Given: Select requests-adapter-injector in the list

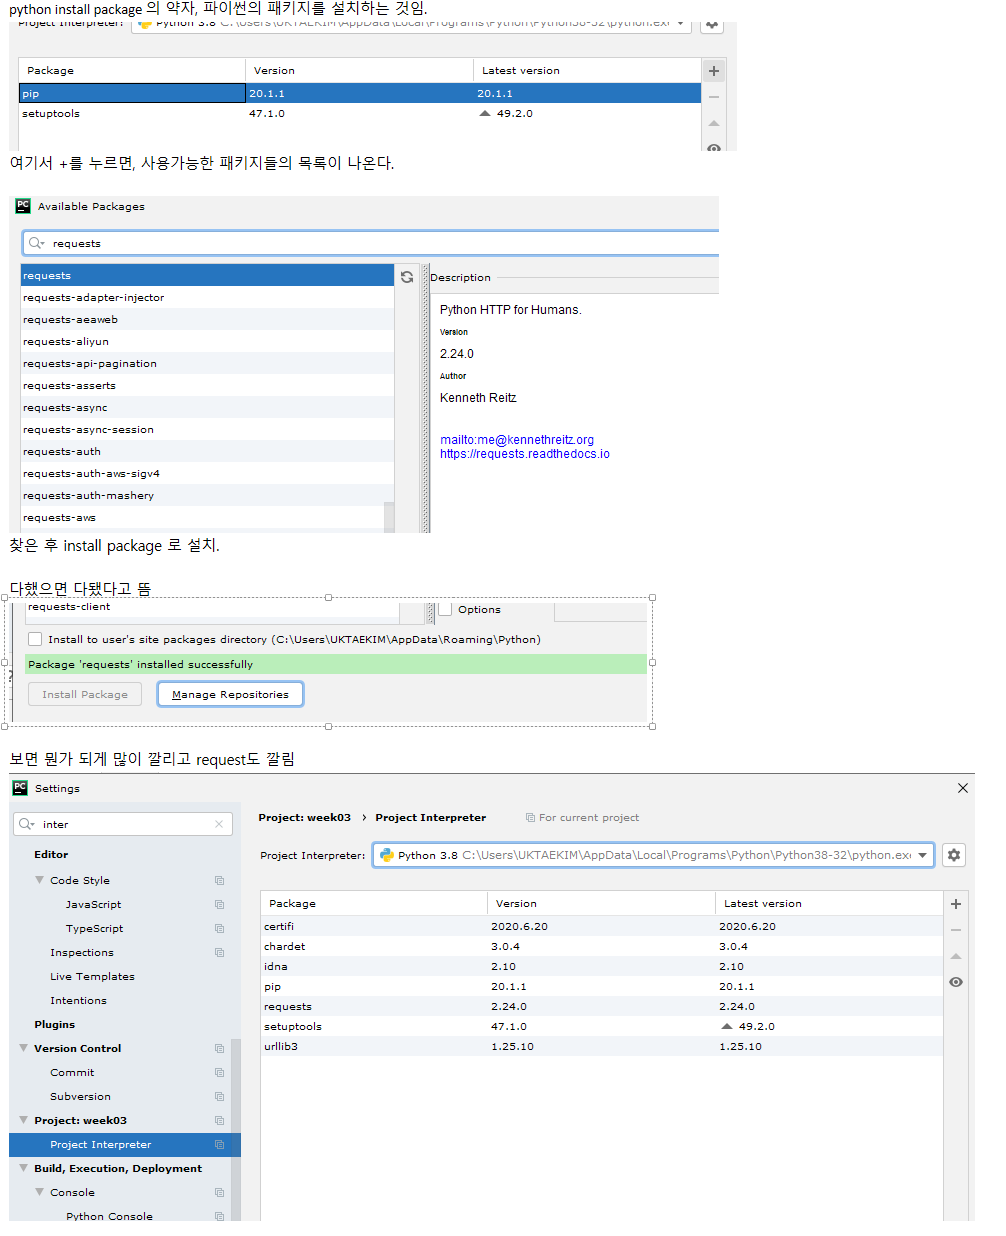Looking at the screenshot, I should [x=208, y=297].
